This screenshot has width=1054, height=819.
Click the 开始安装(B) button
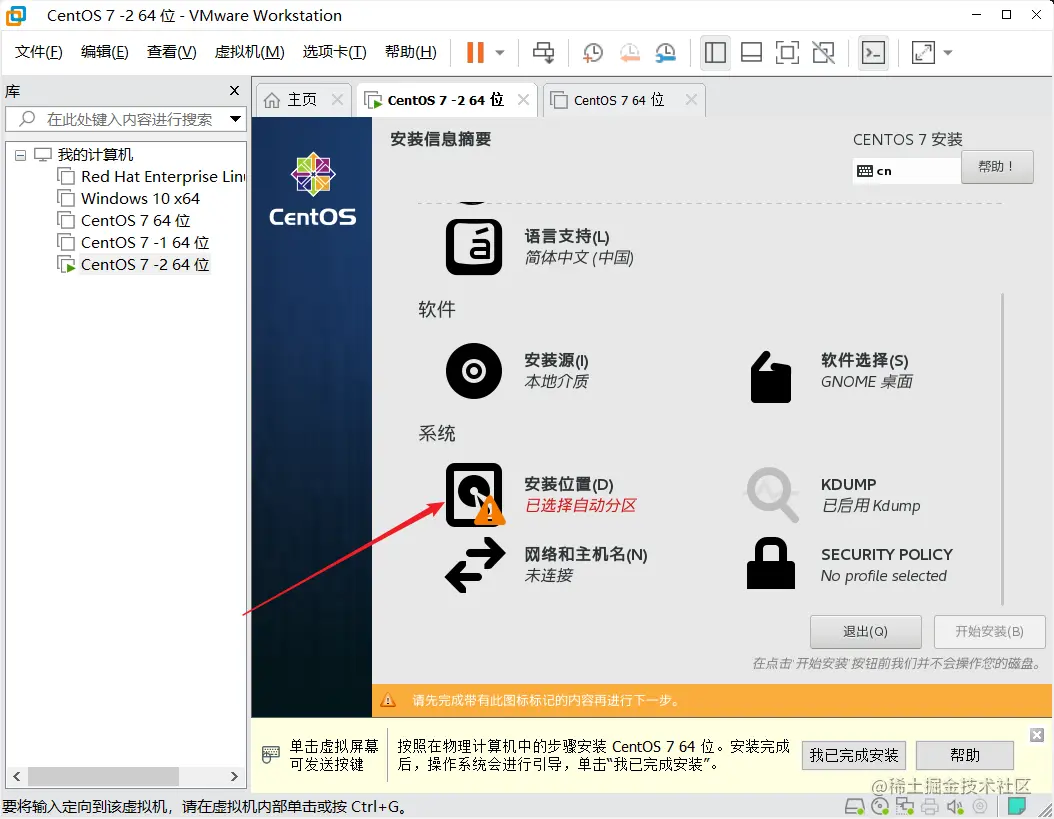point(989,631)
